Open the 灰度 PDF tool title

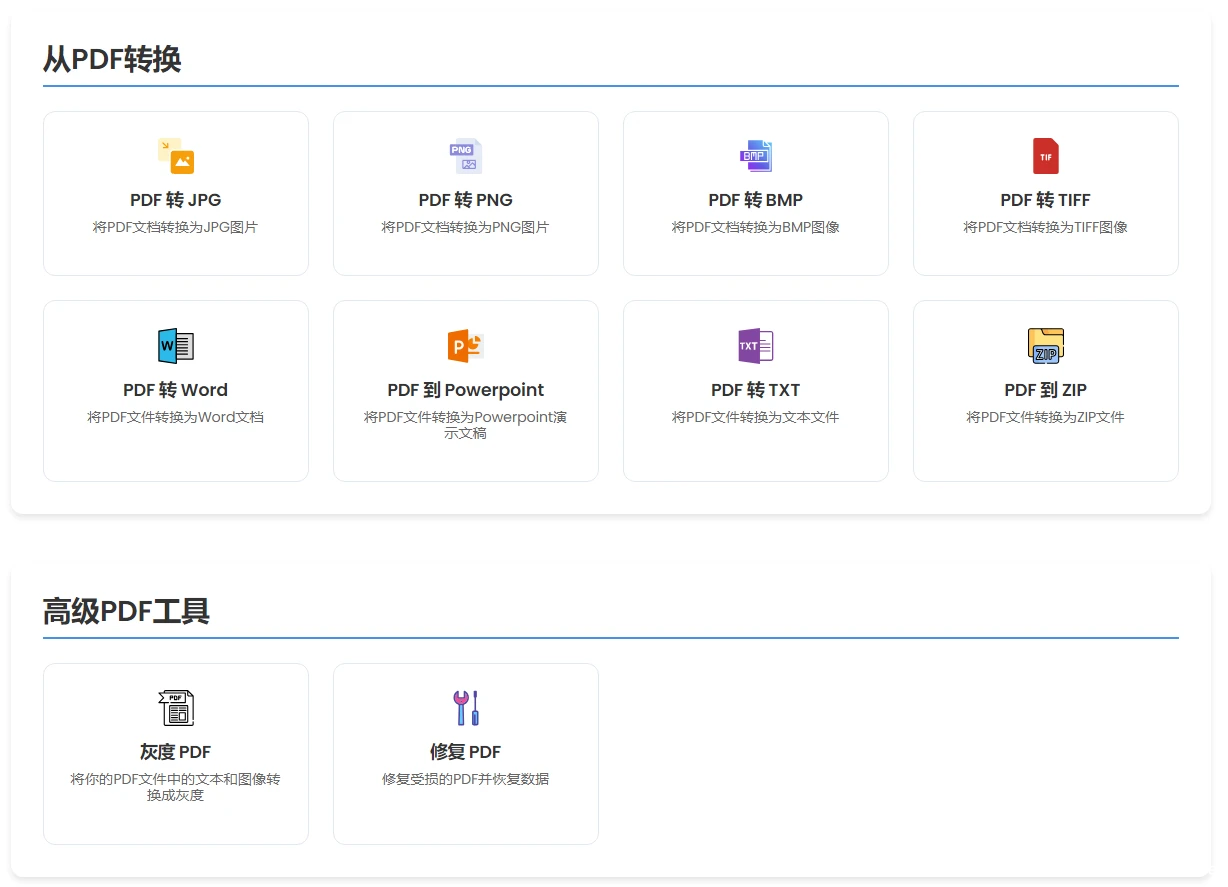click(x=176, y=752)
